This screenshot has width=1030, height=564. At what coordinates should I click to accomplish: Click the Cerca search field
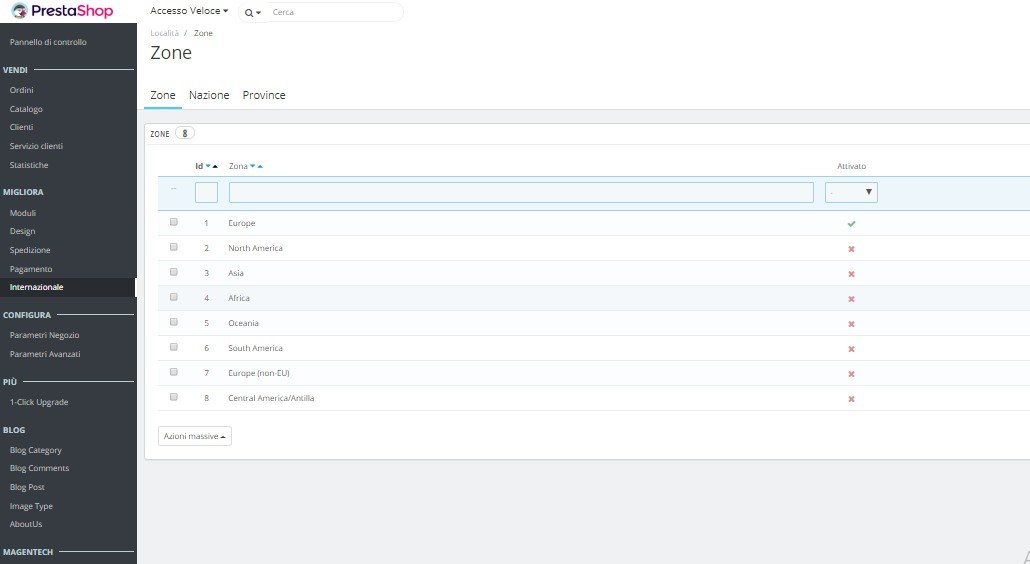[x=335, y=12]
